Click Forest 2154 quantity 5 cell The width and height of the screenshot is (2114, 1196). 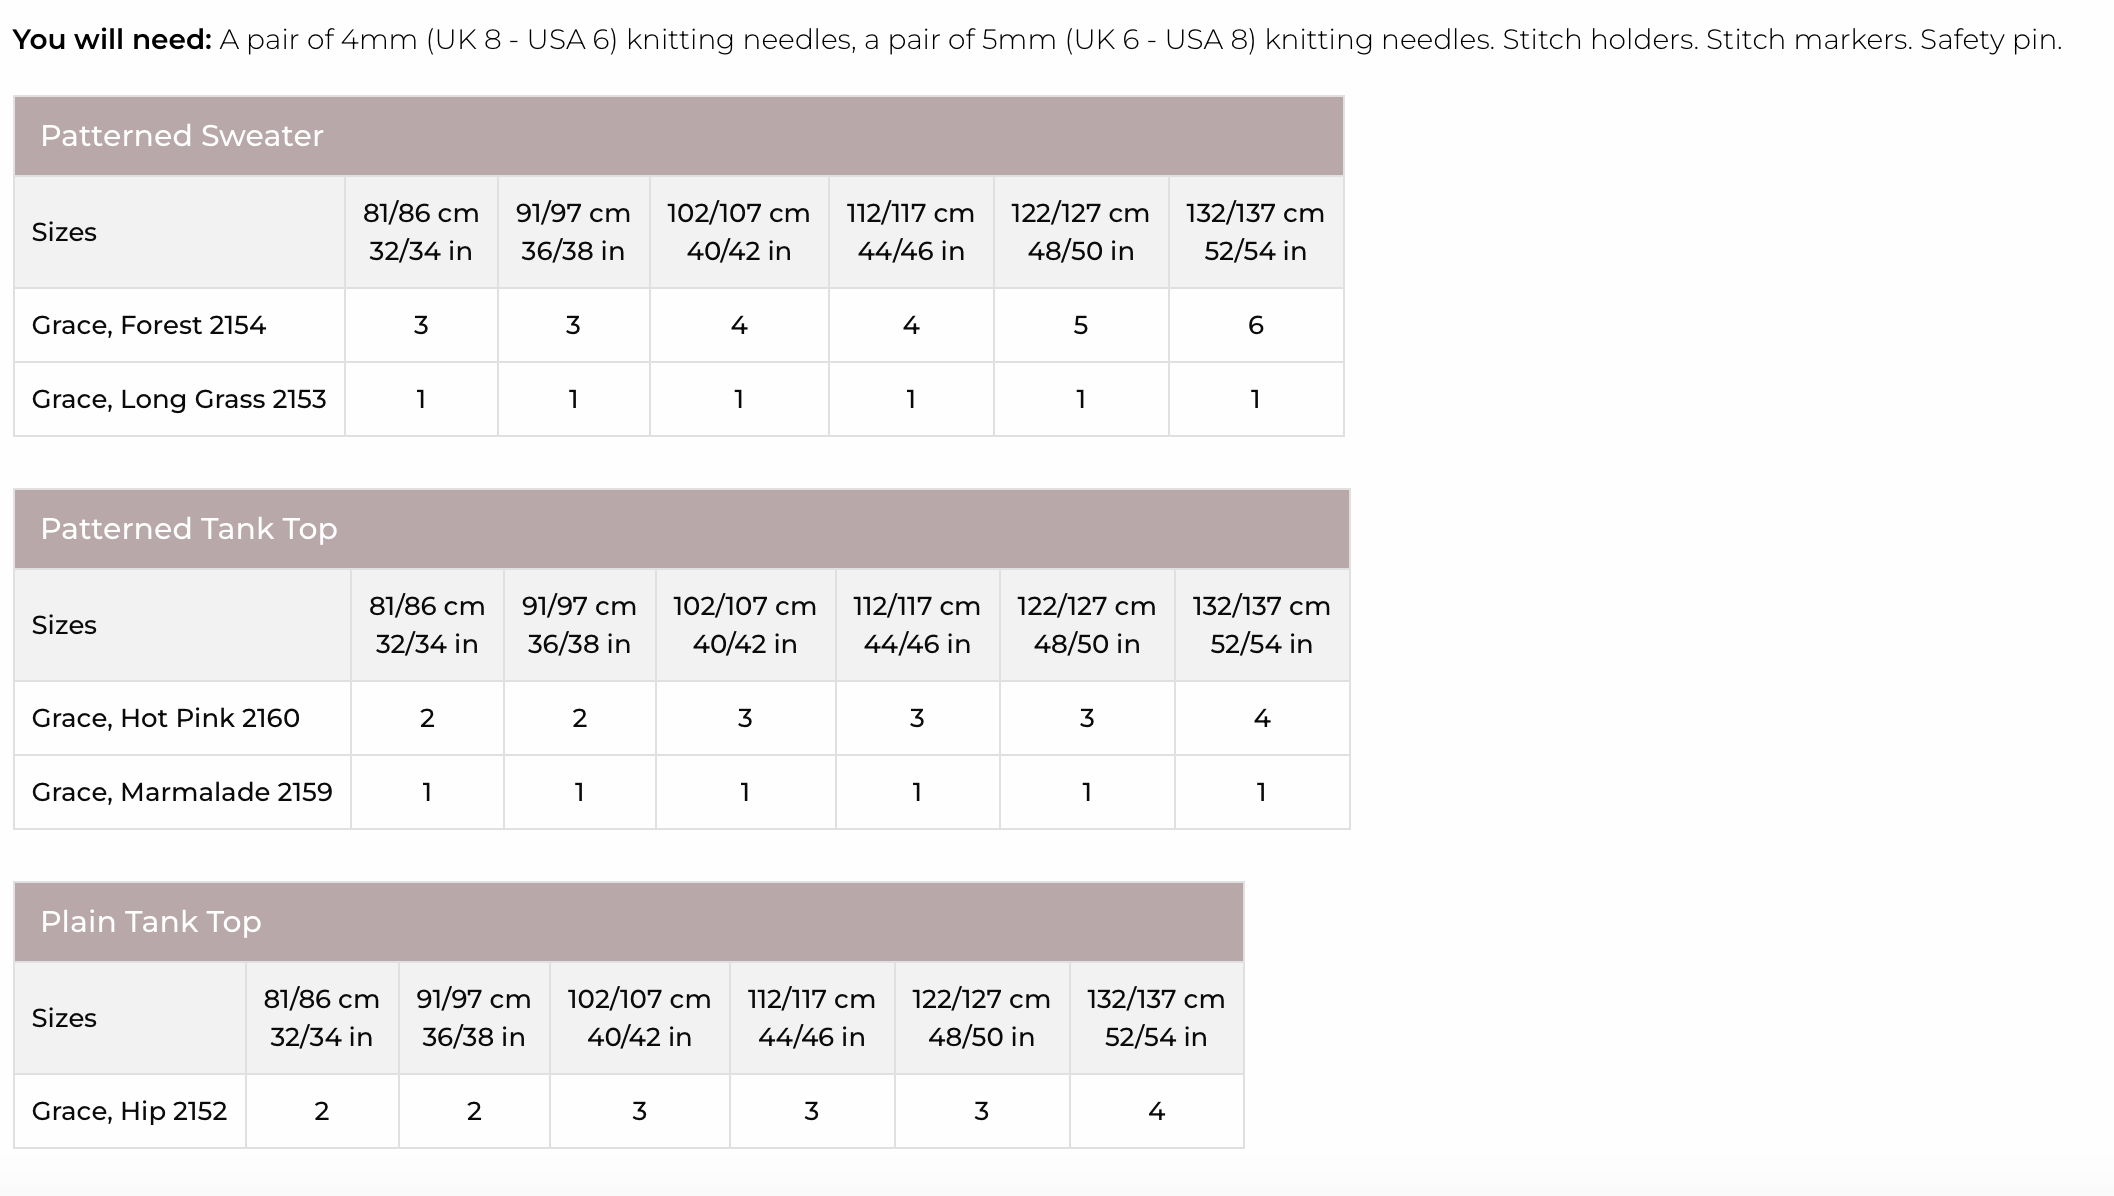1081,325
